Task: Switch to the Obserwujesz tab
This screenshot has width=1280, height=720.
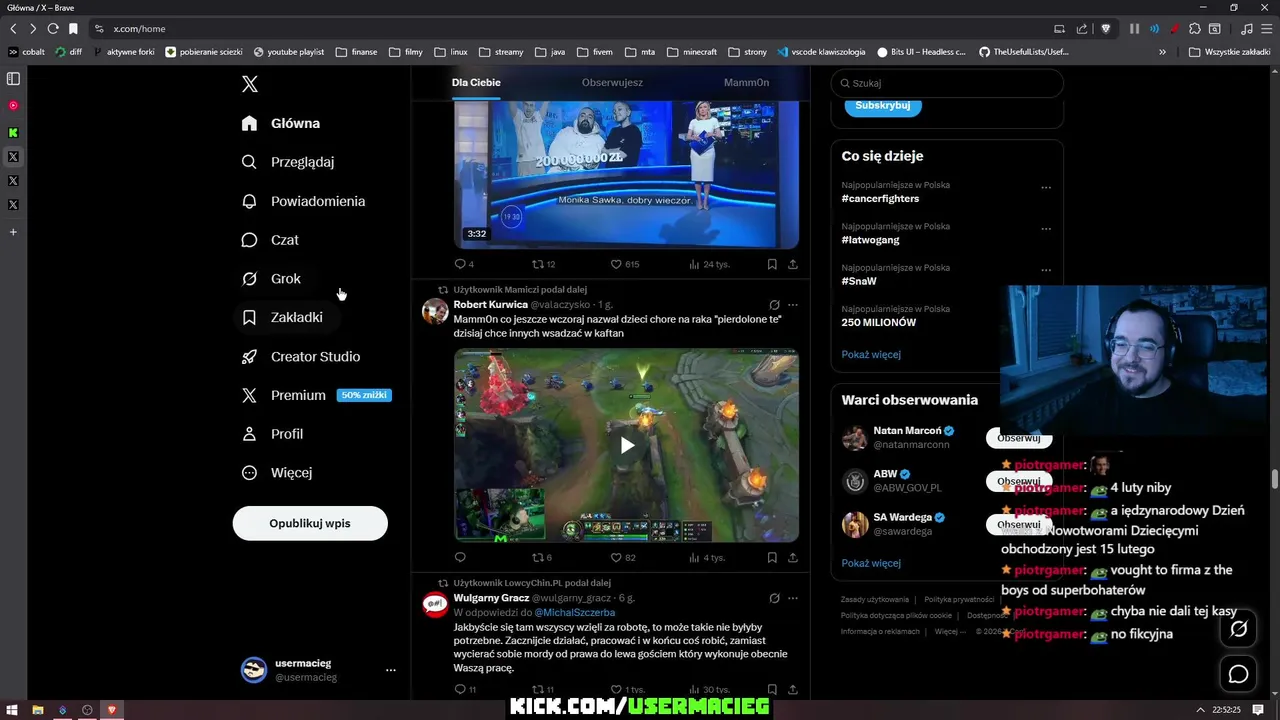Action: pos(612,83)
